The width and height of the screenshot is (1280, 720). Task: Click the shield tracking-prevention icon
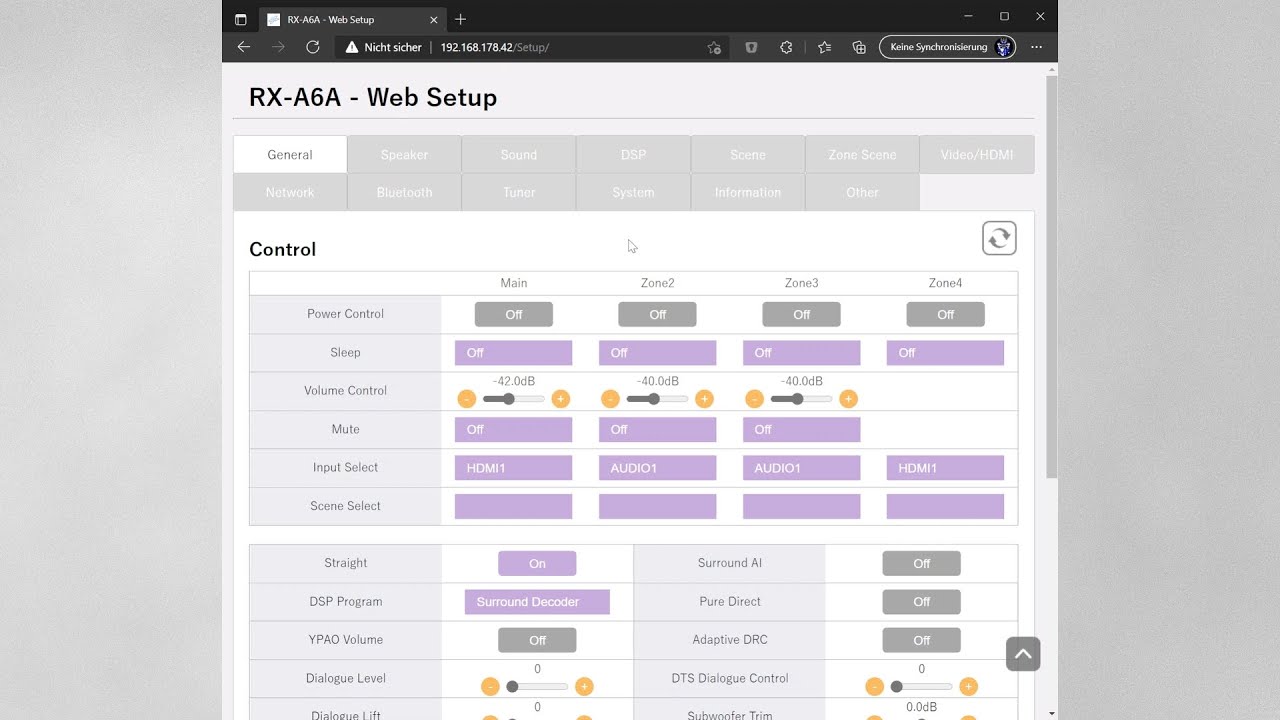pos(751,47)
